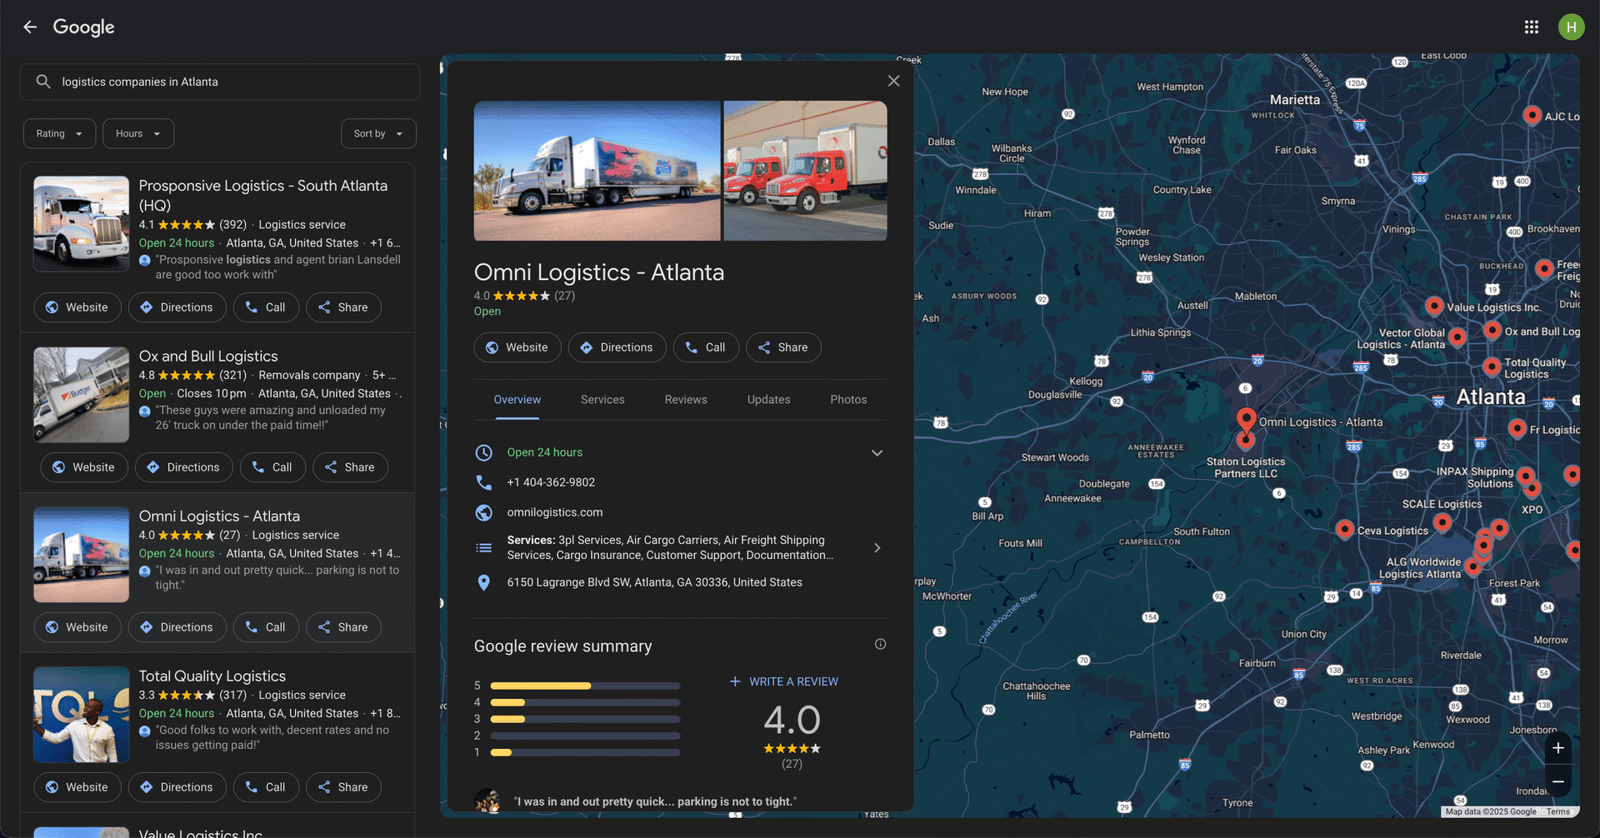Click the AJC Lo map pin near Marietta
This screenshot has height=838, width=1600.
click(x=1532, y=115)
